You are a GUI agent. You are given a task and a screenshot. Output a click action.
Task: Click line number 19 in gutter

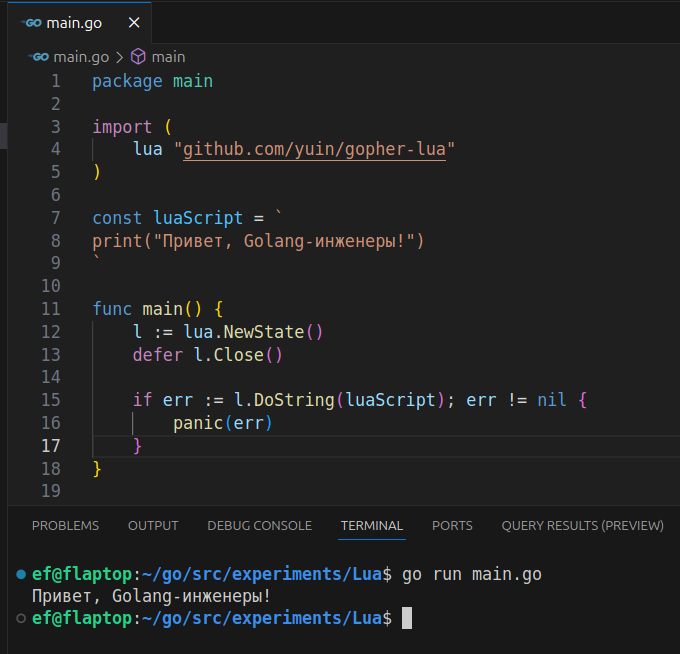tap(51, 491)
